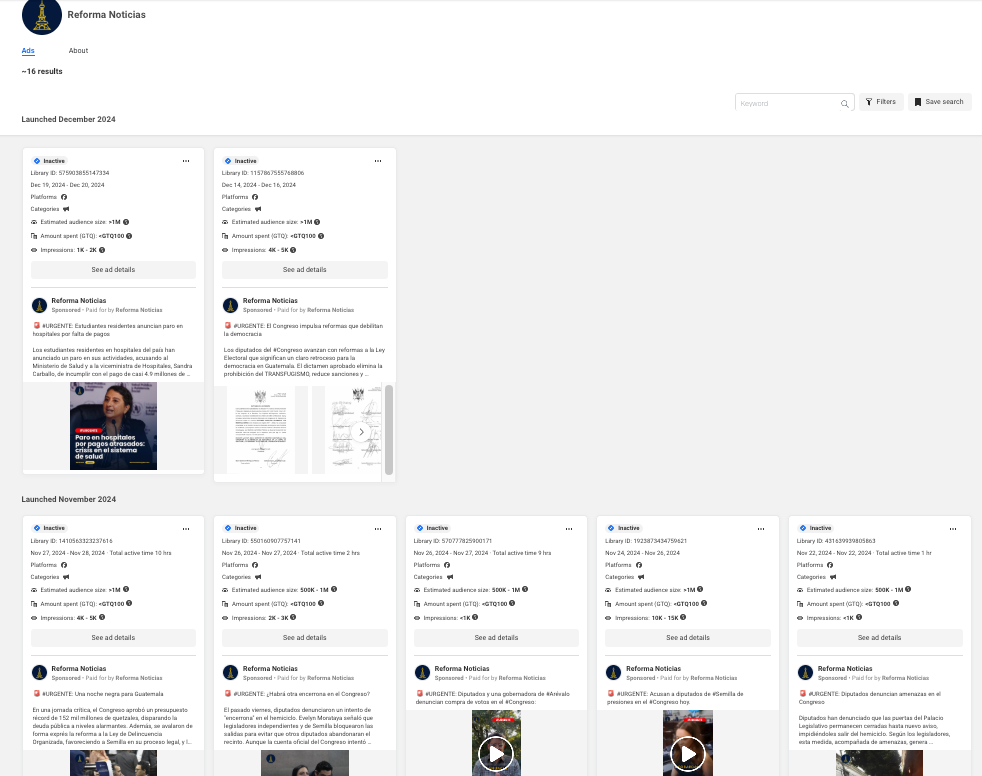Click the 'Library ID: 575903855147334' text
982x776 pixels.
tap(70, 173)
